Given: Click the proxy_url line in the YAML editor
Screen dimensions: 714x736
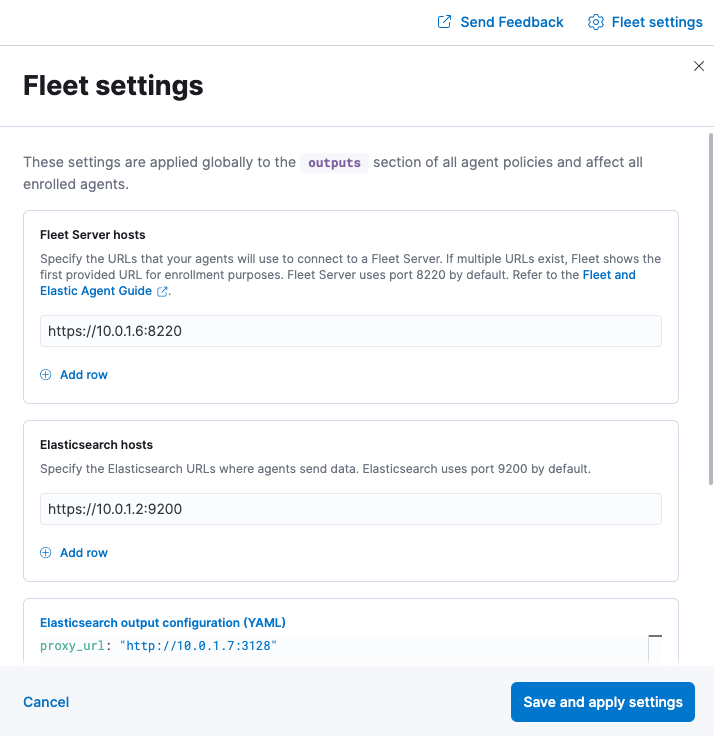Looking at the screenshot, I should (158, 646).
